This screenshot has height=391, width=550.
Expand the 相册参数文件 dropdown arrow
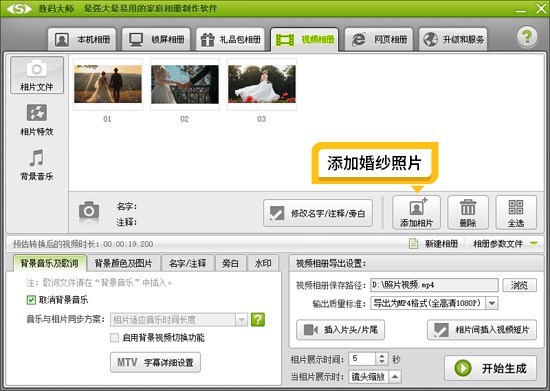(534, 243)
